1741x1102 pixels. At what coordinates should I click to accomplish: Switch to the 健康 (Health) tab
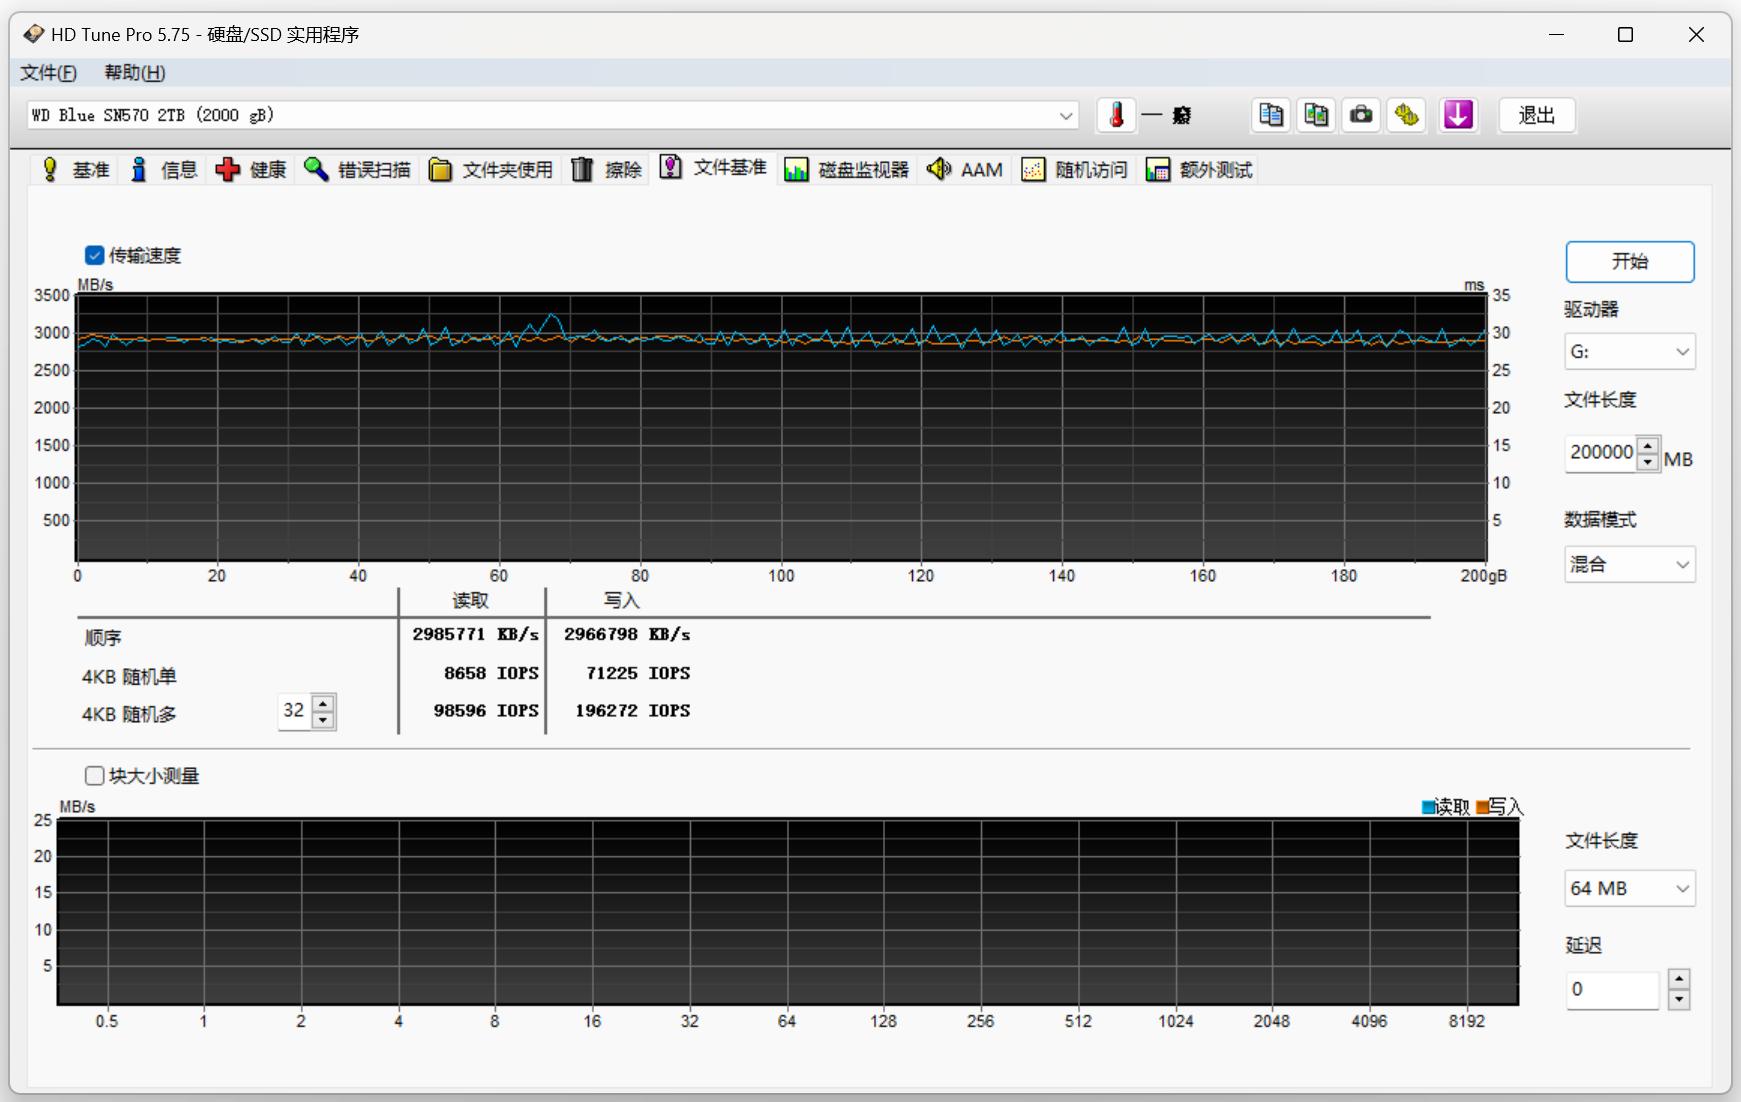(x=265, y=169)
